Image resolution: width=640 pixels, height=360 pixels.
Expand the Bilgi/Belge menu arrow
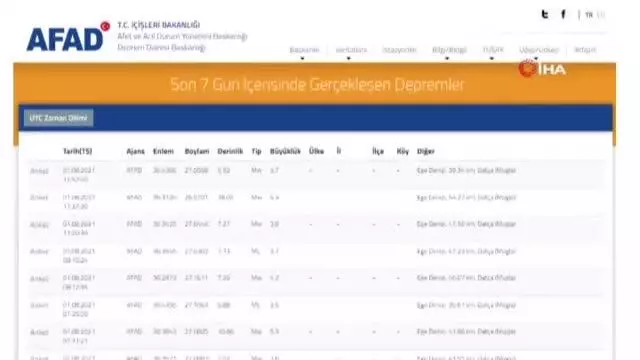pyautogui.click(x=447, y=59)
